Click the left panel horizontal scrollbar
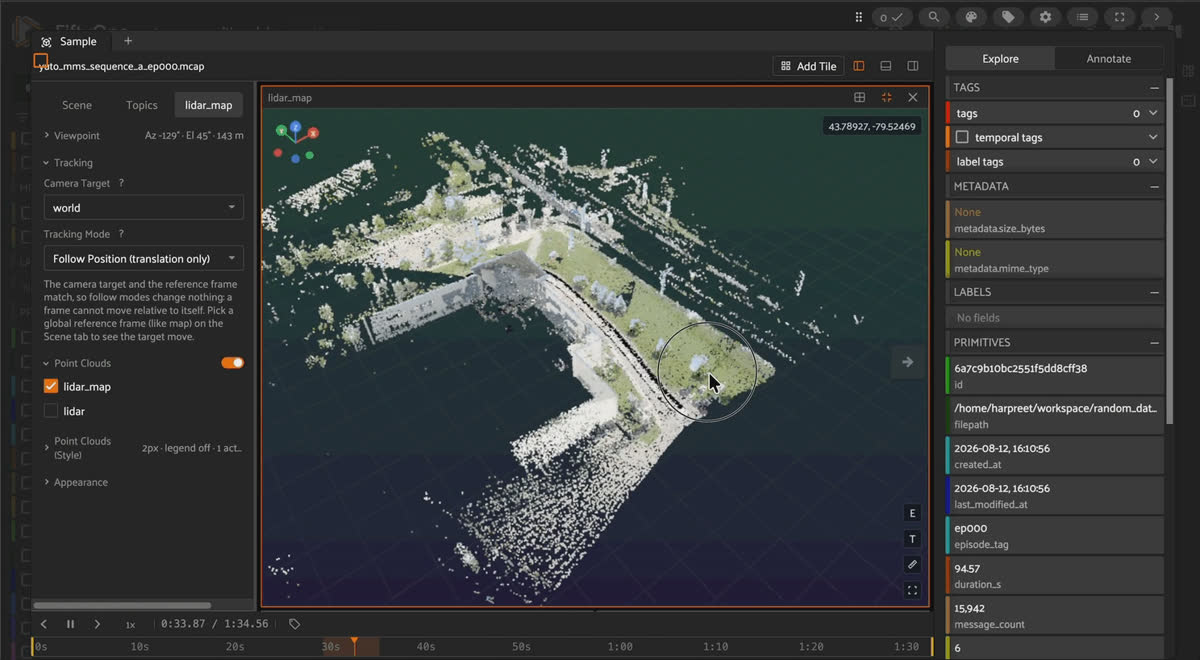Image resolution: width=1200 pixels, height=660 pixels. click(122, 605)
